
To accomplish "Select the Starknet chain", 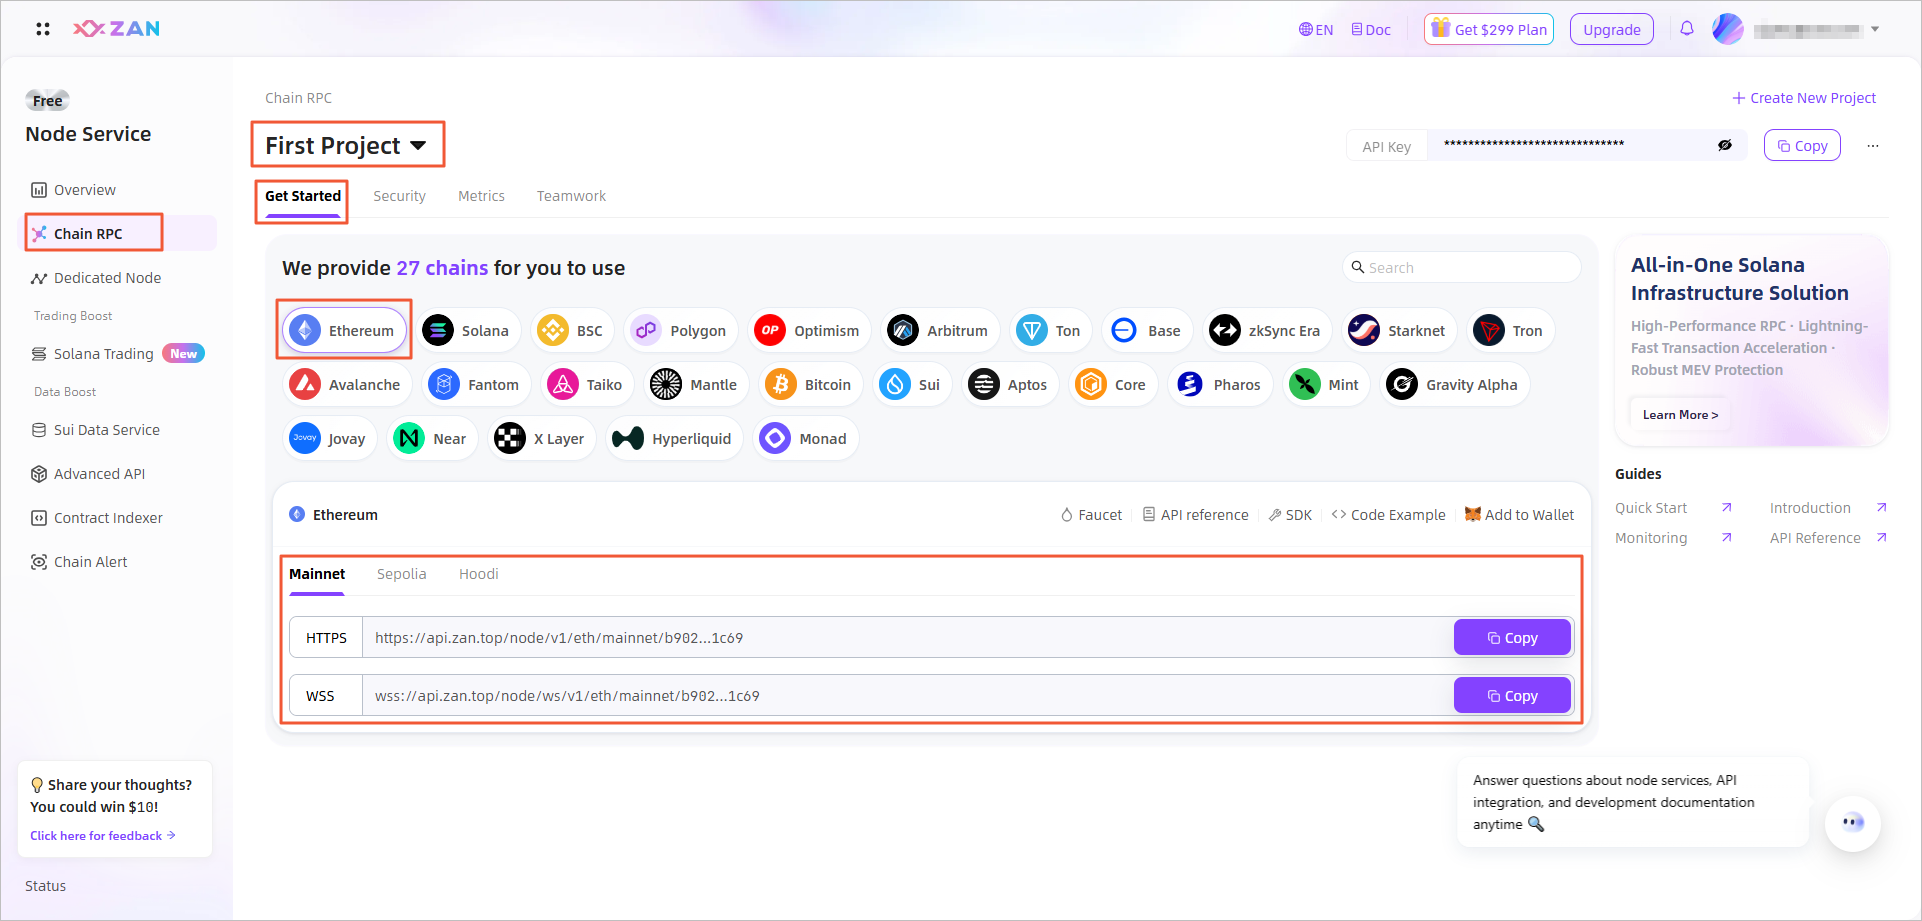I will tap(1398, 331).
